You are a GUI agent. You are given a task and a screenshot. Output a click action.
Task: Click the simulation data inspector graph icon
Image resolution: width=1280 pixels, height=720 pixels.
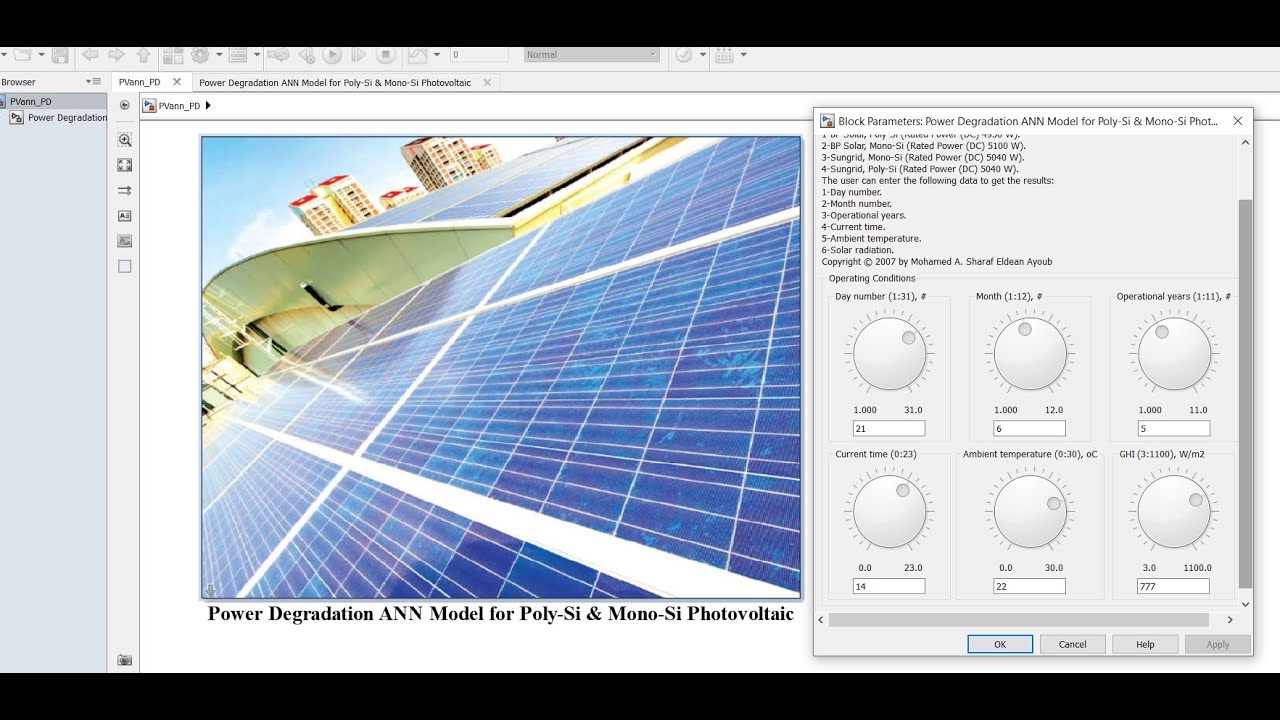pos(417,55)
